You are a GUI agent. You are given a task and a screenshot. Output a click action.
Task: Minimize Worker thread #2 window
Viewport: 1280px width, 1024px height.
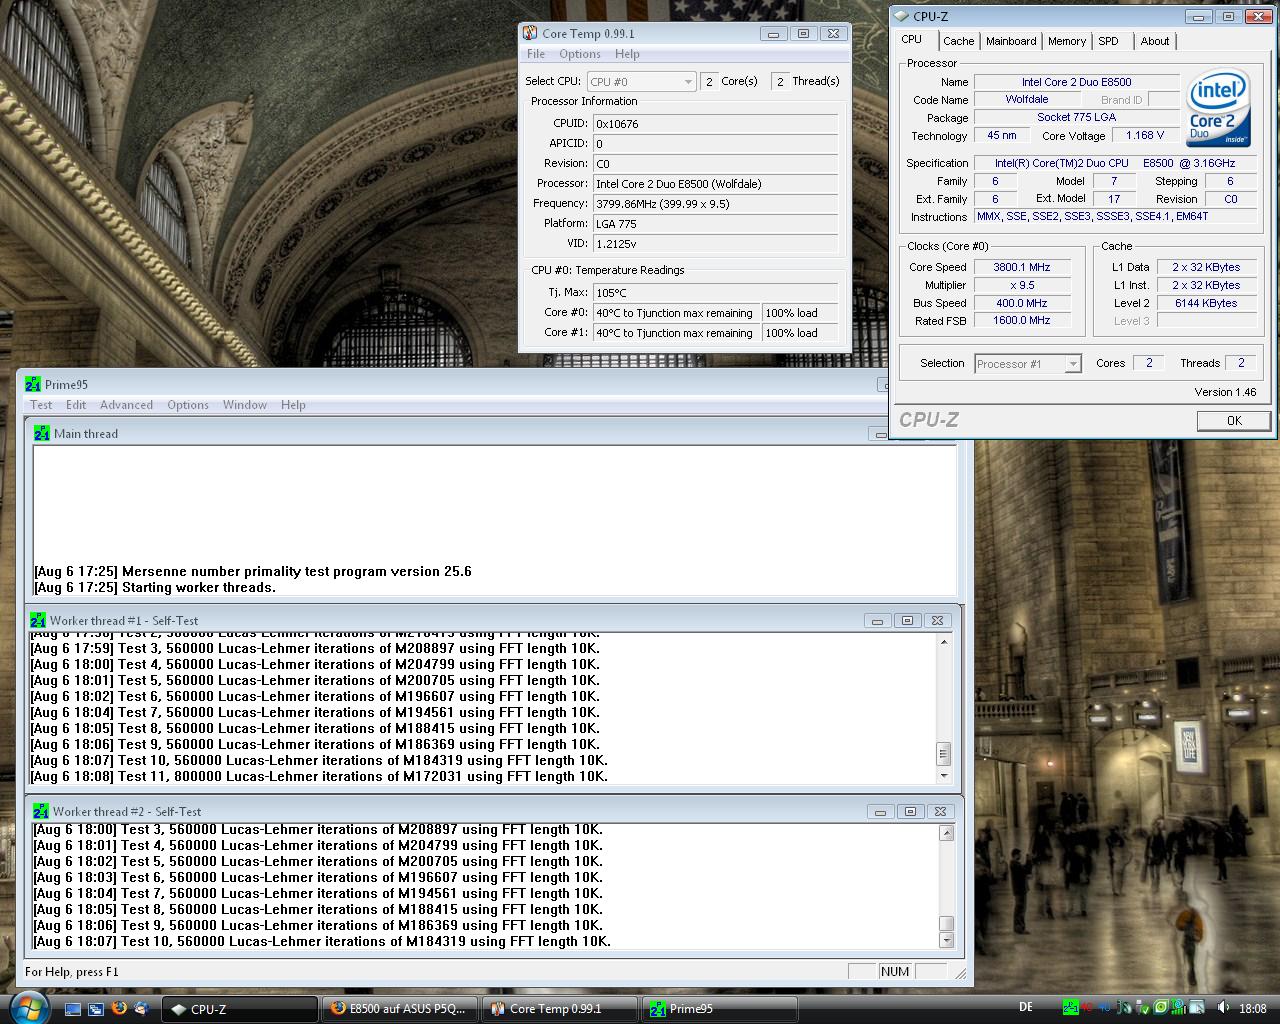pos(880,812)
